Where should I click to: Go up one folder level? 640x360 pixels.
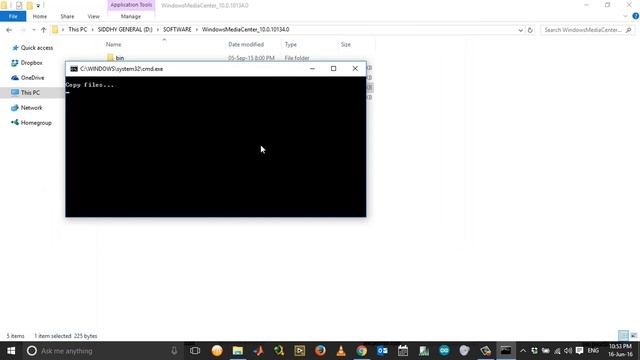point(44,30)
